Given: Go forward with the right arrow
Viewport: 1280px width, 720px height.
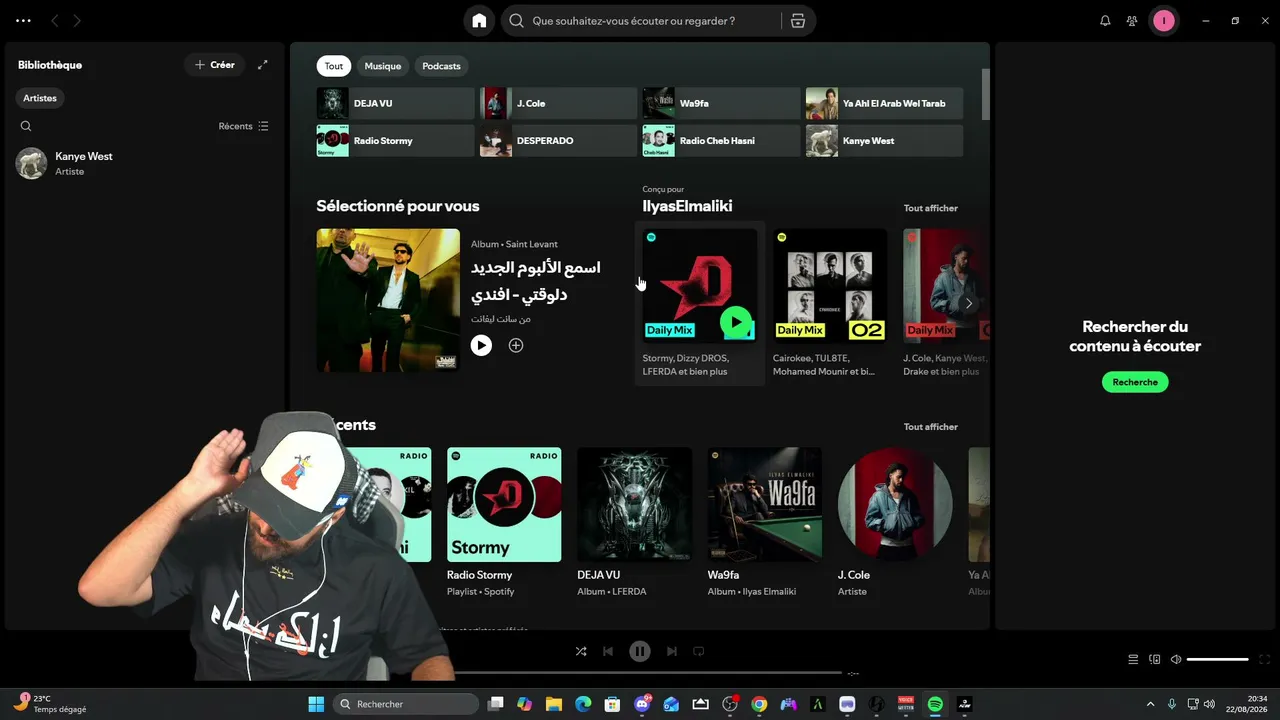Looking at the screenshot, I should click(x=77, y=21).
